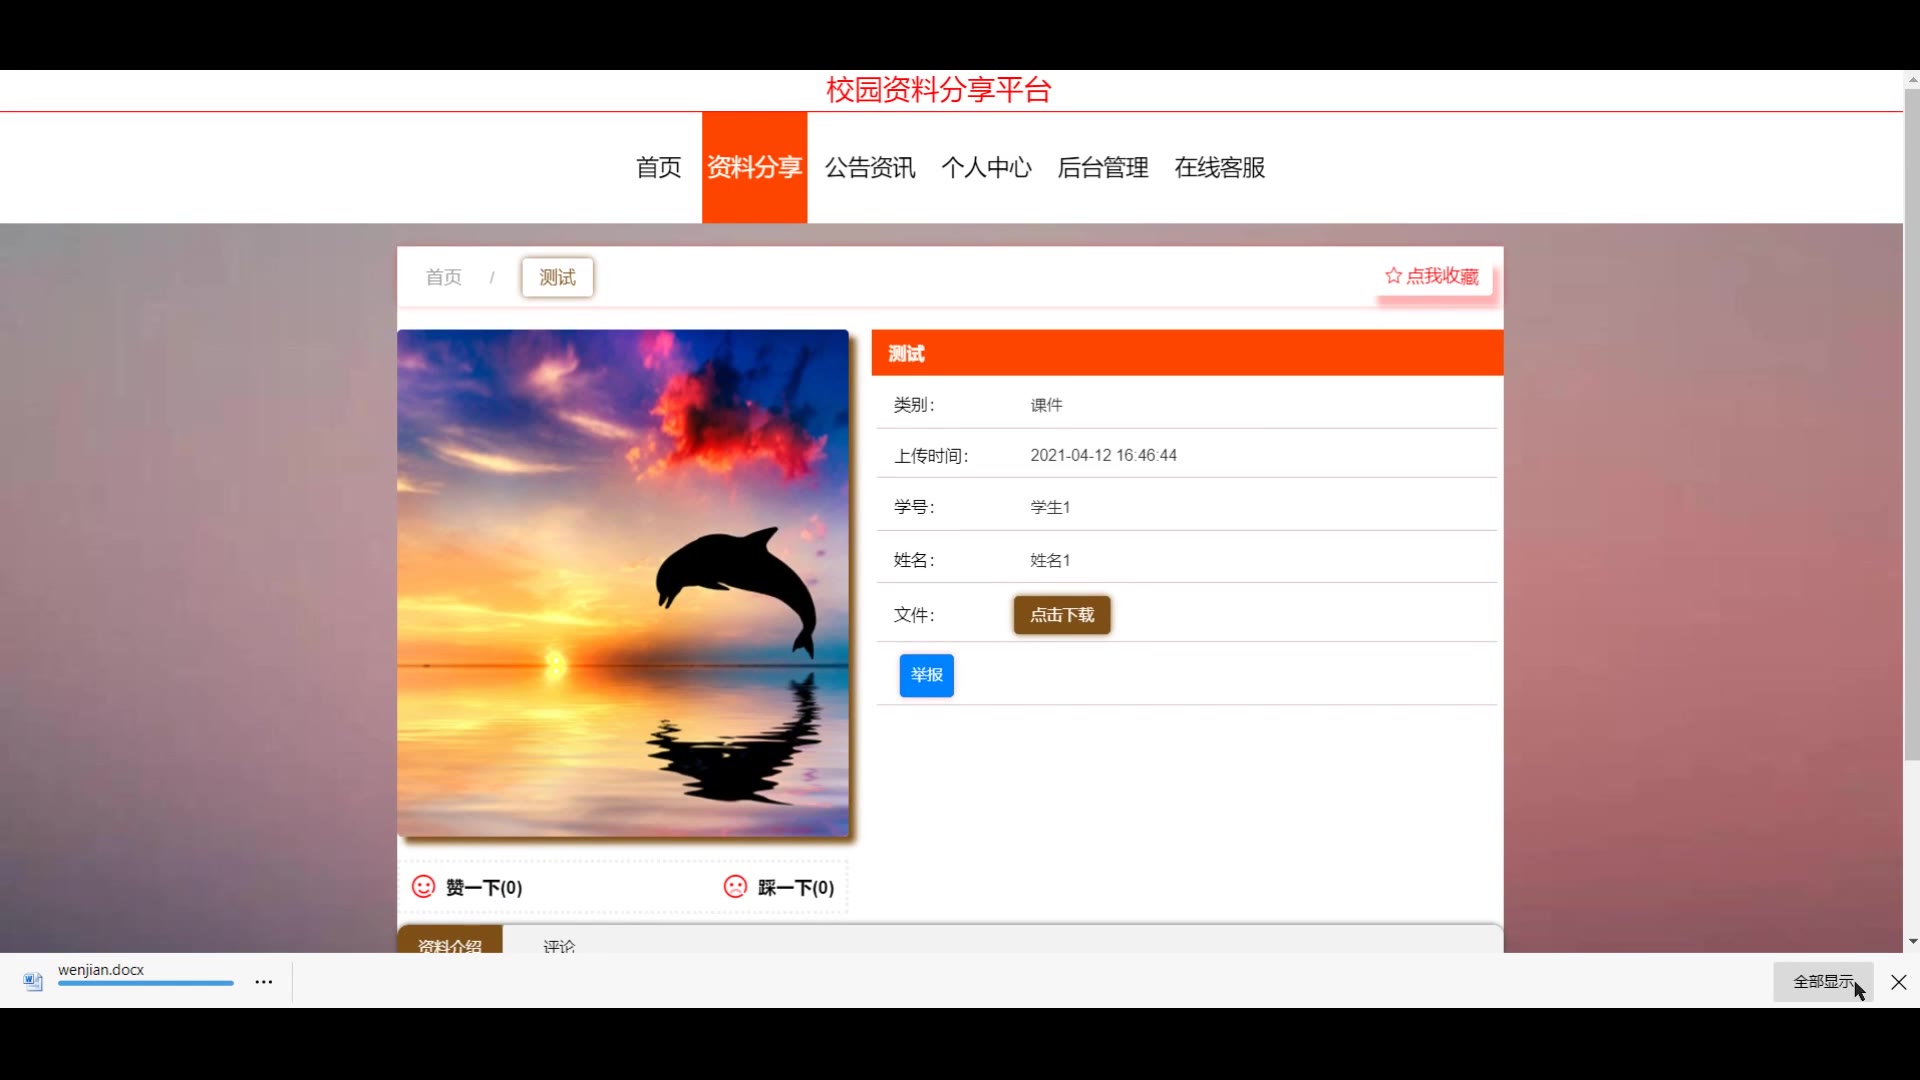
Task: Open 个人中心 in the navigation
Action: [x=987, y=167]
